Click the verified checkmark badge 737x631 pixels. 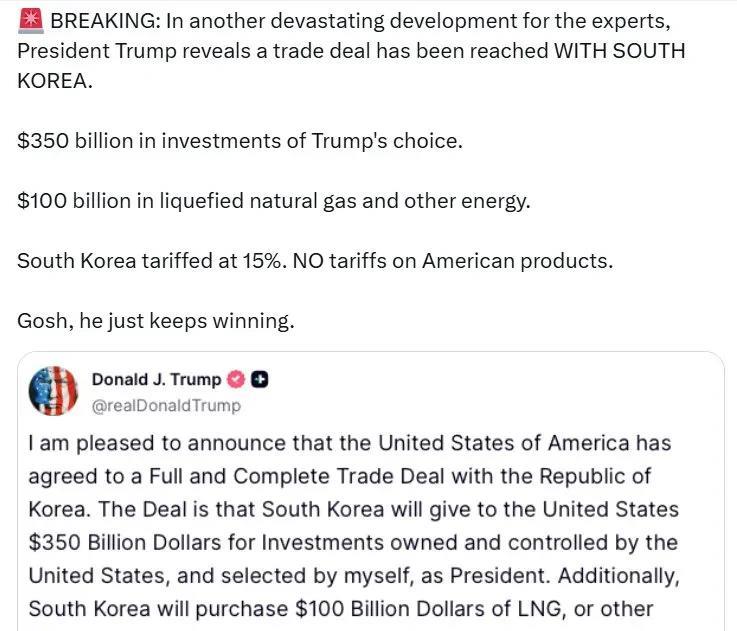tap(237, 380)
